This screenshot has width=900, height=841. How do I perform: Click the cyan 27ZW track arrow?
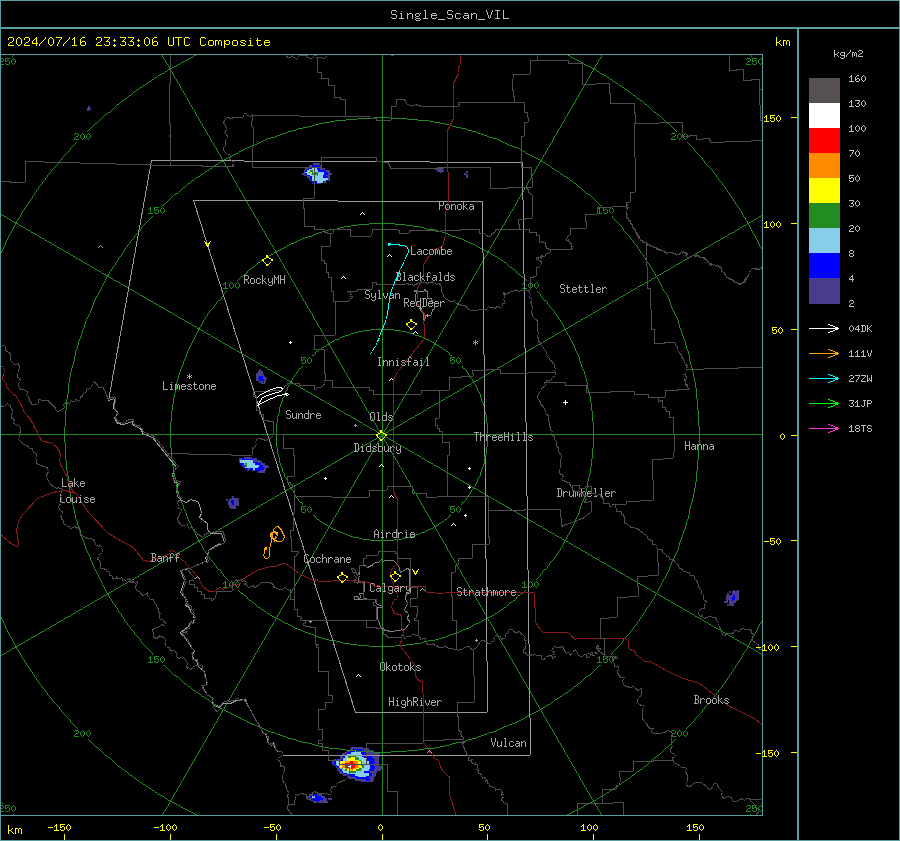[824, 378]
